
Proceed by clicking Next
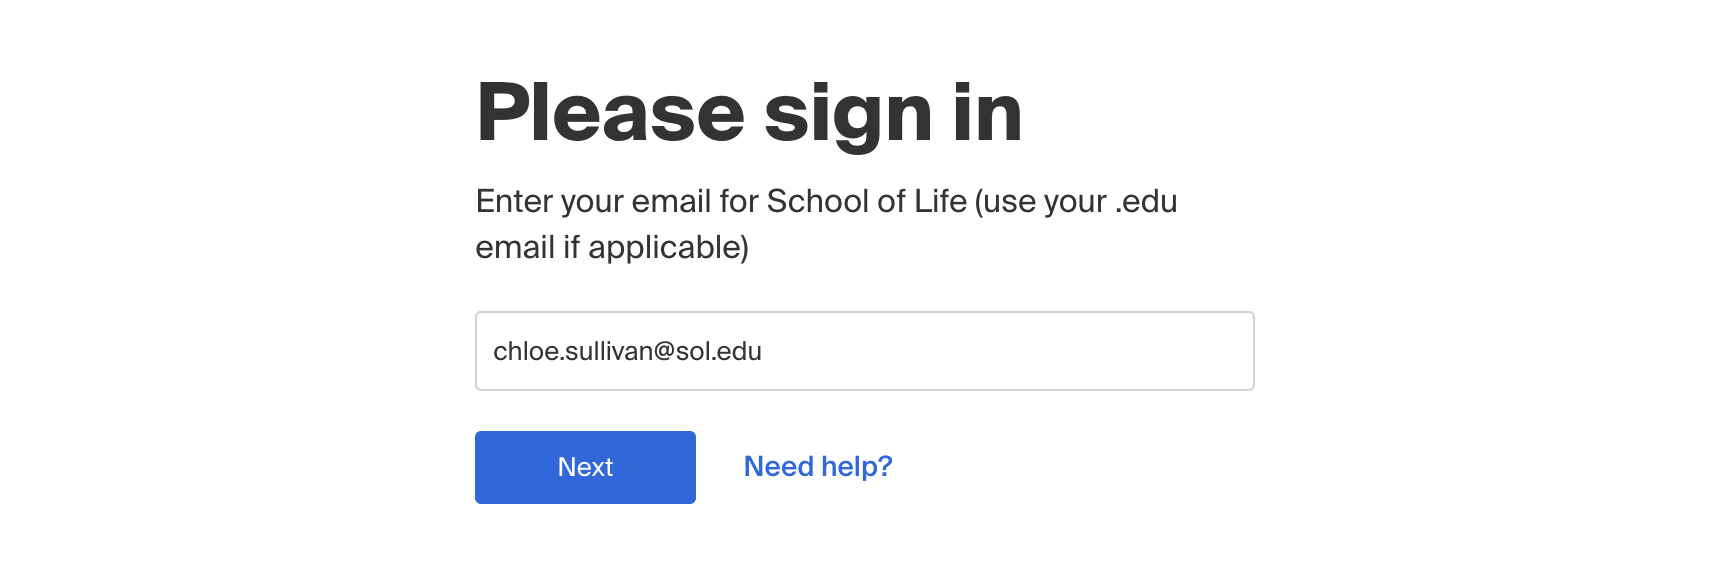585,467
